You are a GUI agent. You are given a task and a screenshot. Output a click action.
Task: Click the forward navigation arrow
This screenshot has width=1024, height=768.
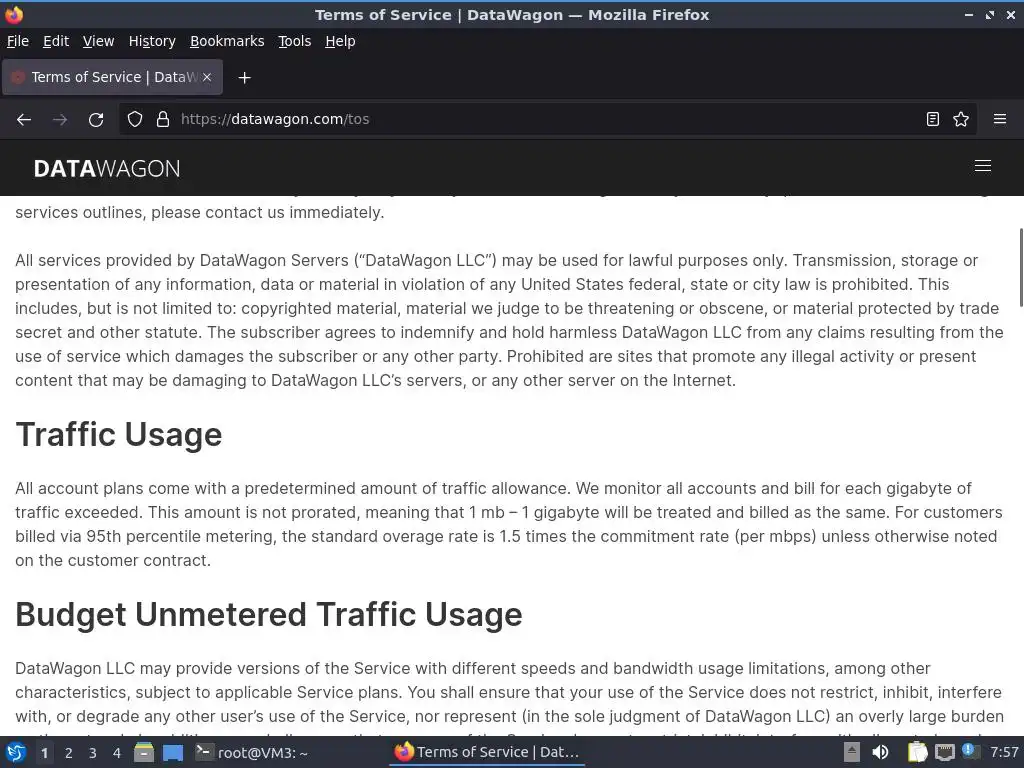click(60, 120)
